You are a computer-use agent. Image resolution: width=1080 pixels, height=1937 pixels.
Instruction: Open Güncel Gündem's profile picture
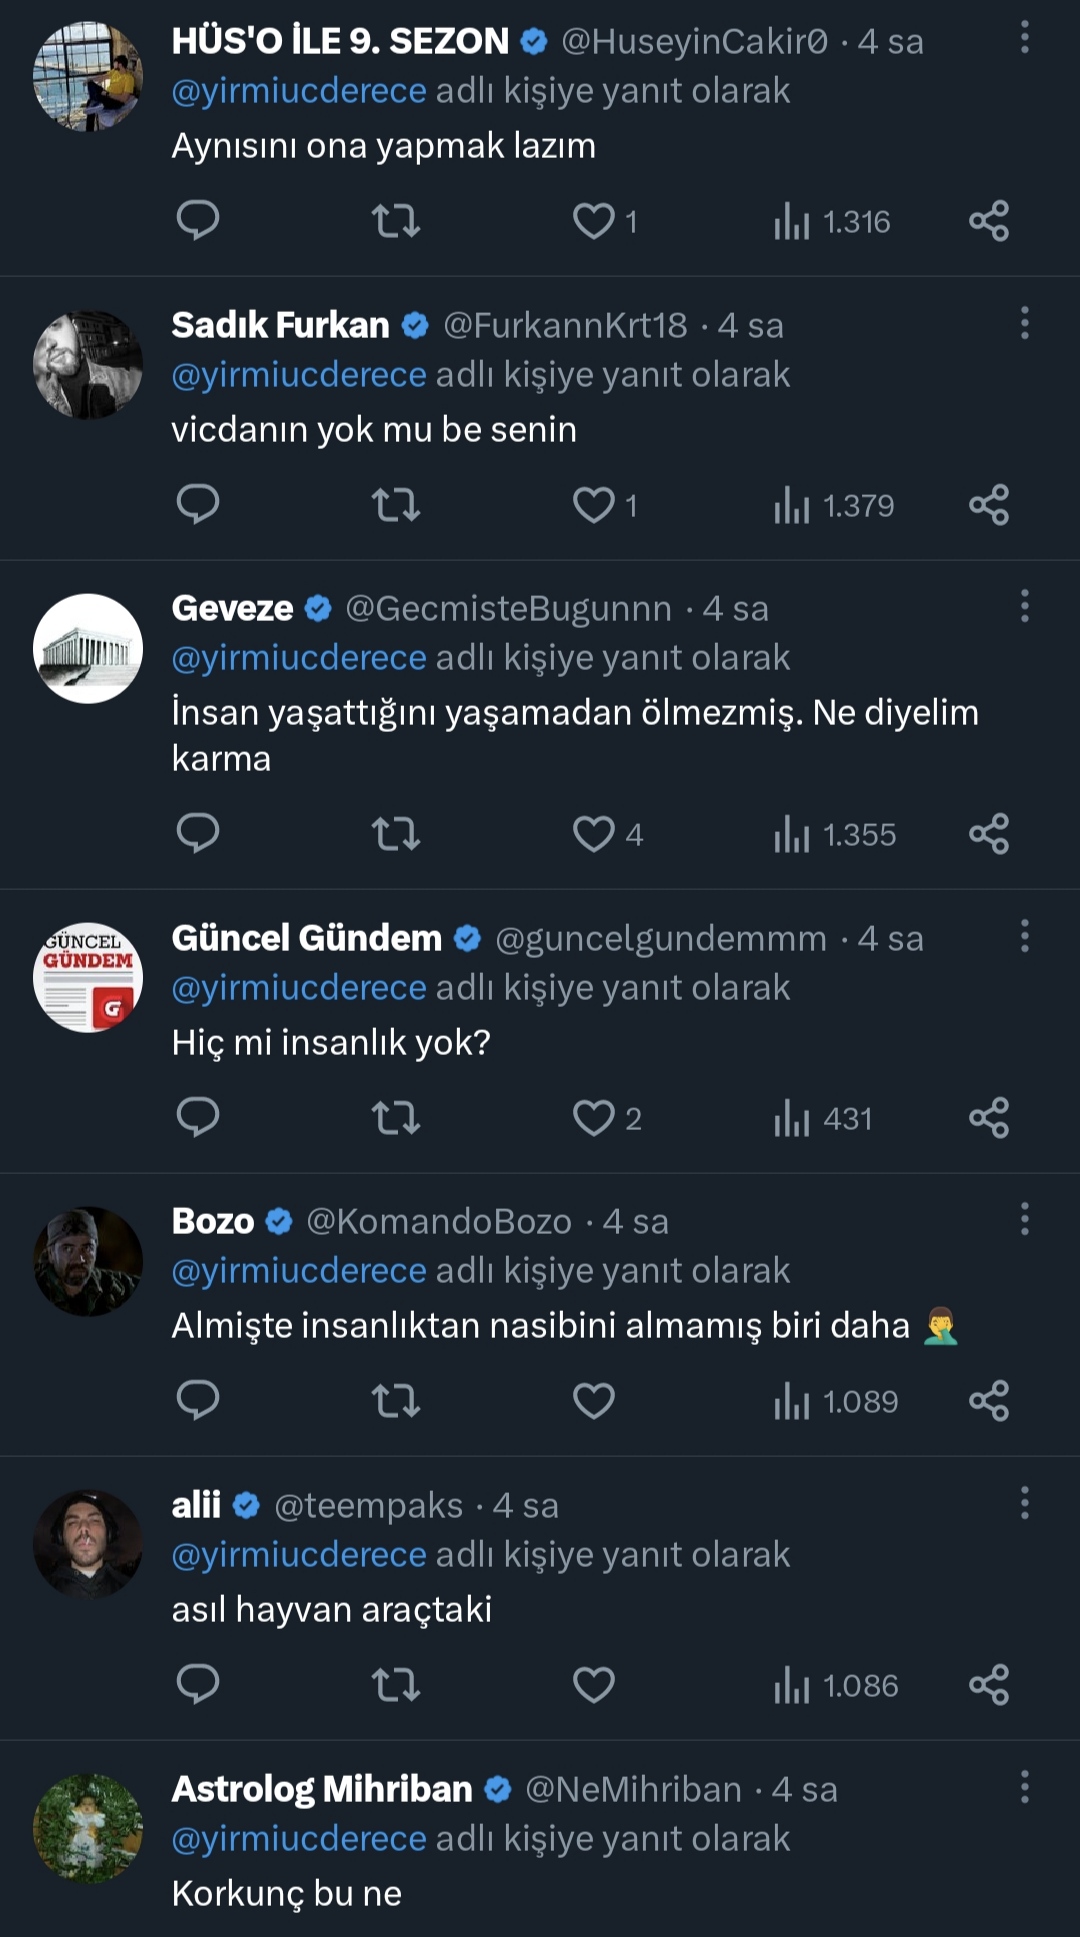(88, 977)
